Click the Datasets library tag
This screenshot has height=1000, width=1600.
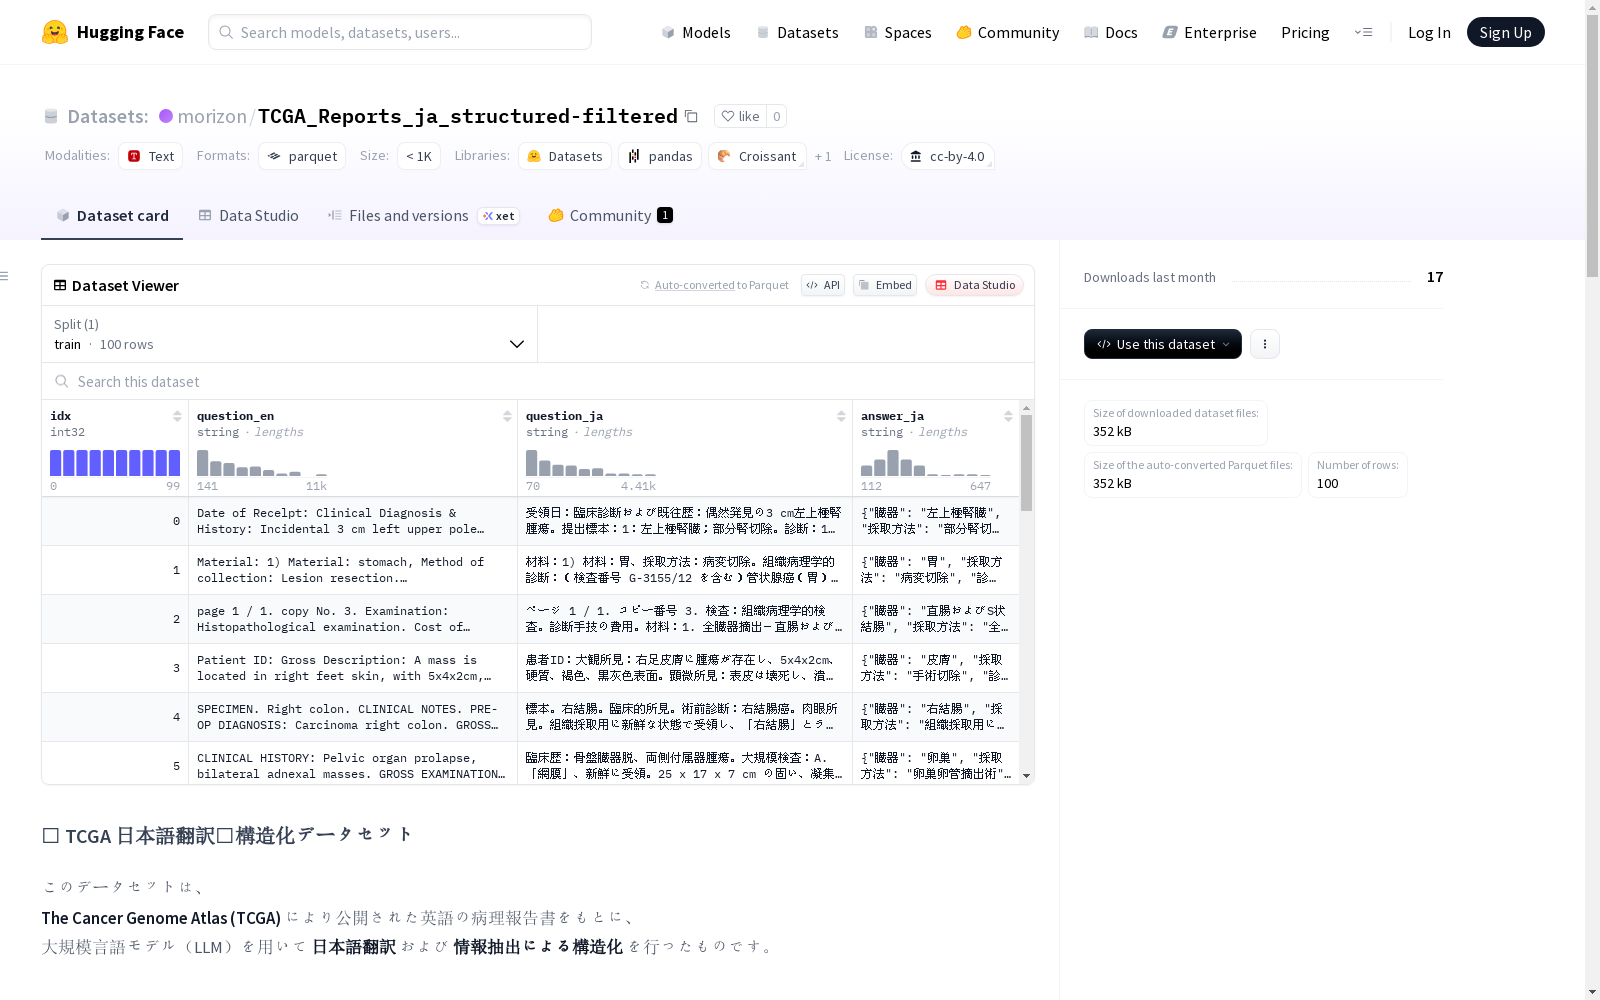pos(565,156)
